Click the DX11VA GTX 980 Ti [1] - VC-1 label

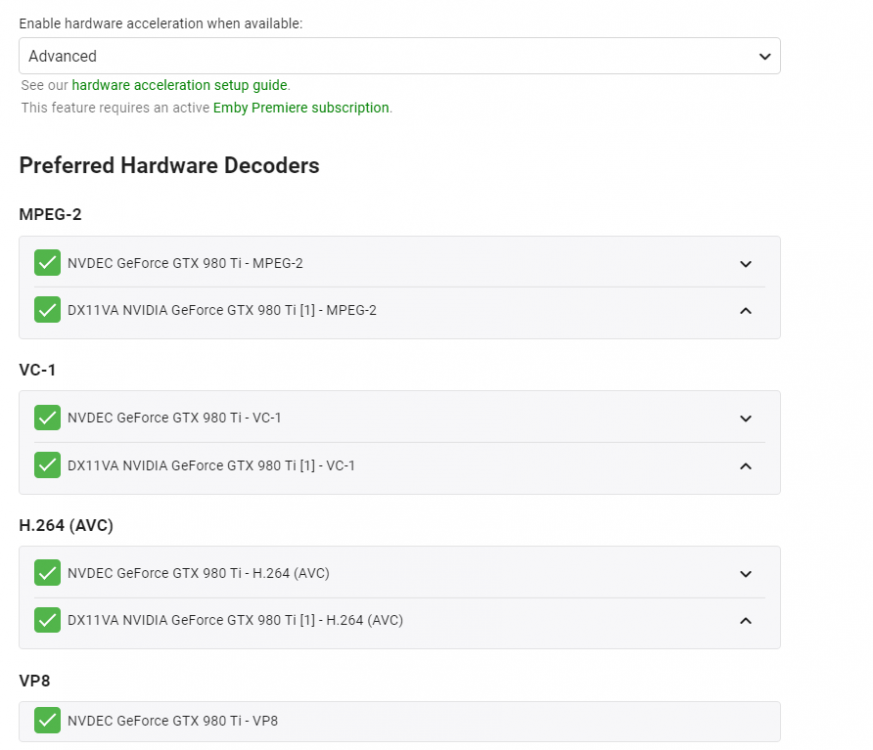(211, 465)
